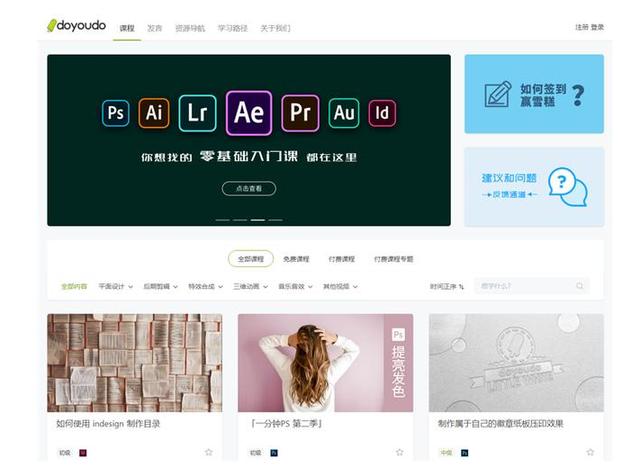The height and width of the screenshot is (468, 640).
Task: Star the 一分钟PS 第二季 course
Action: [x=400, y=452]
